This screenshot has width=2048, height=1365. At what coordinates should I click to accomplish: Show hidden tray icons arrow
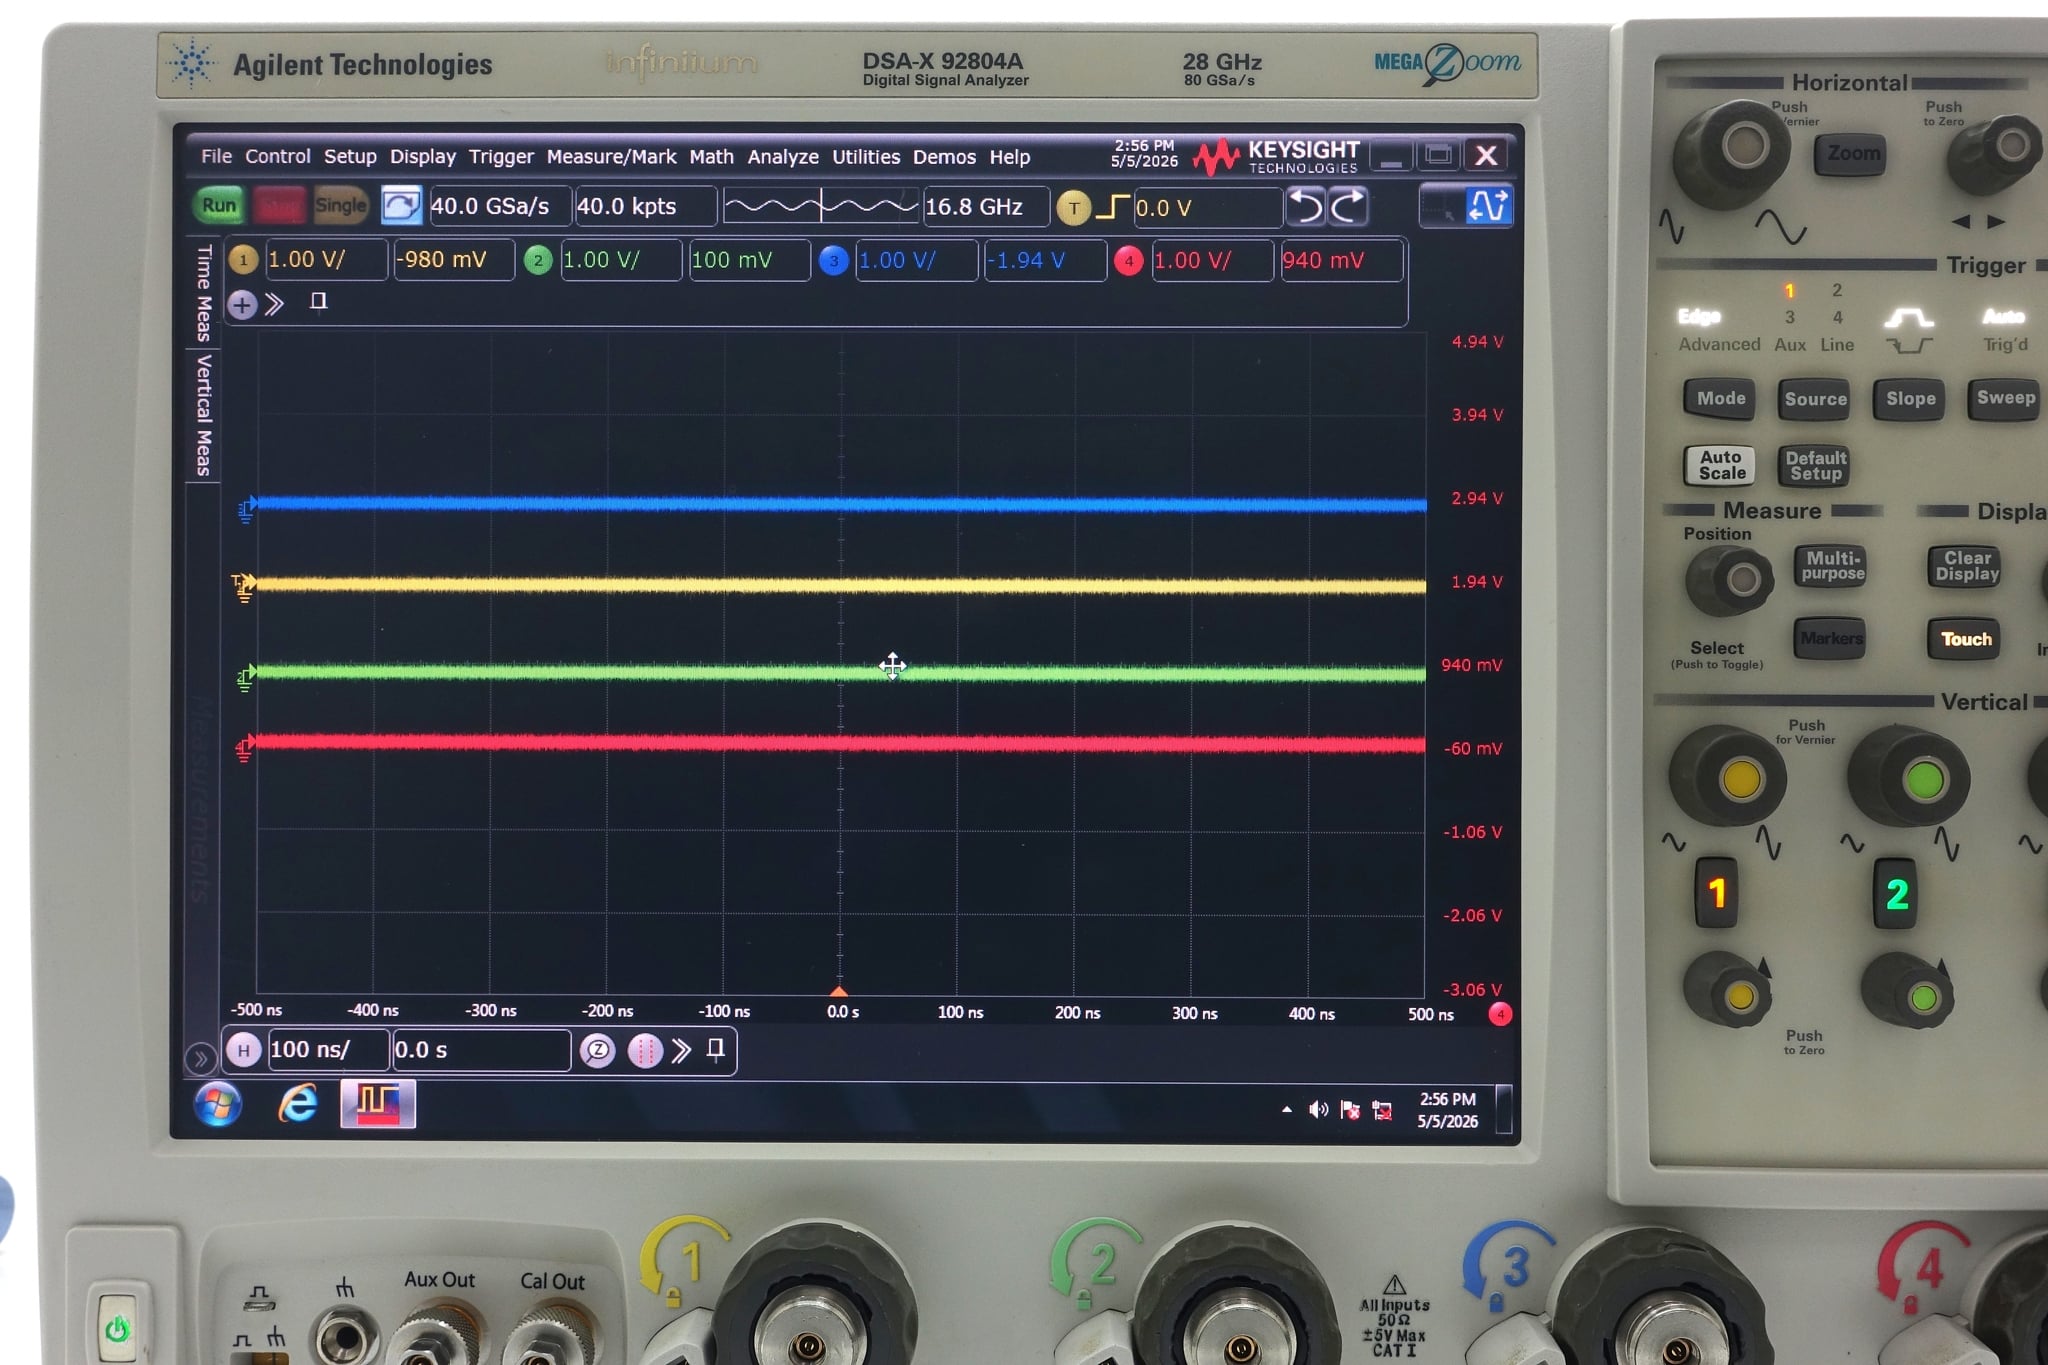coord(1286,1109)
